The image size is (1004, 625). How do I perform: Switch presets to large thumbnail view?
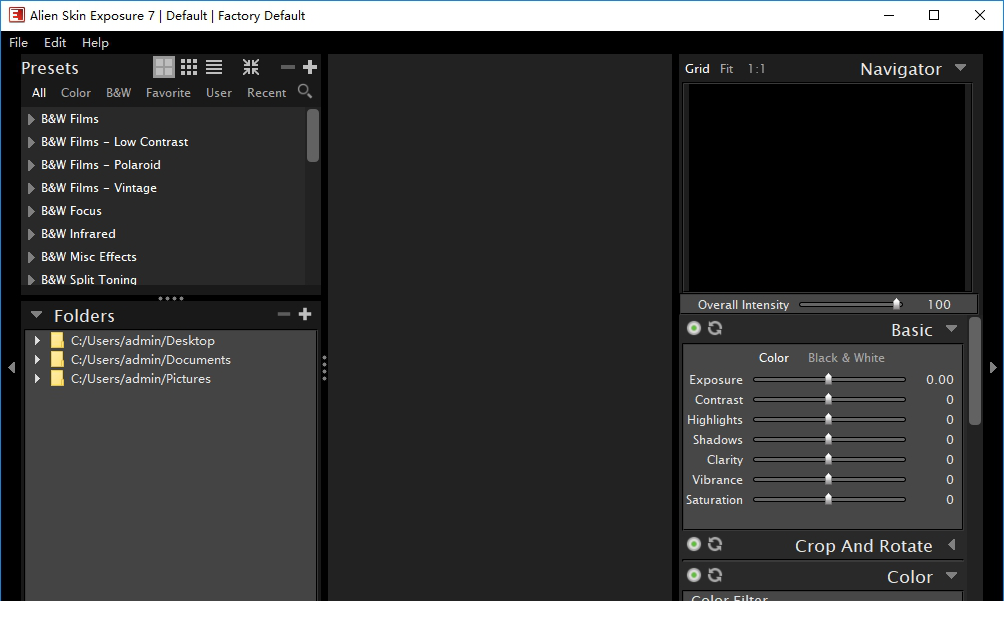click(163, 67)
